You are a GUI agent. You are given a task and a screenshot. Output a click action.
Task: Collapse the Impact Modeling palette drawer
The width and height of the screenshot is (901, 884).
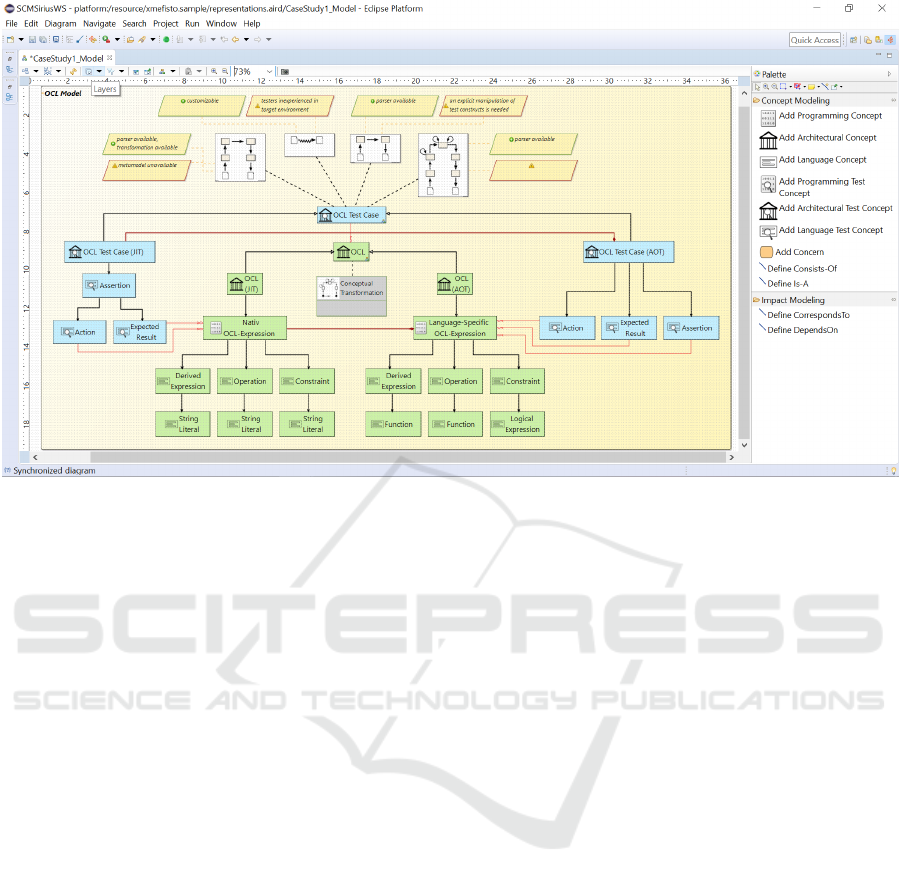(893, 300)
